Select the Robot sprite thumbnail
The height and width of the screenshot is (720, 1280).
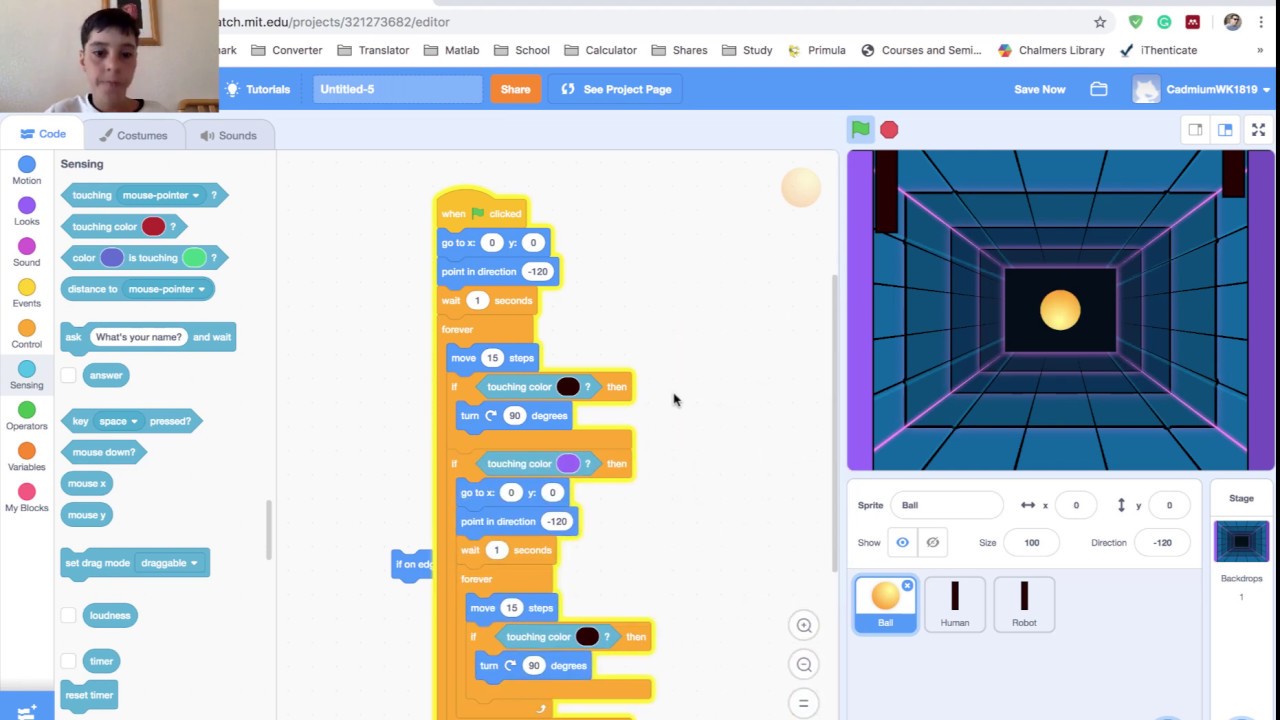[x=1024, y=604]
